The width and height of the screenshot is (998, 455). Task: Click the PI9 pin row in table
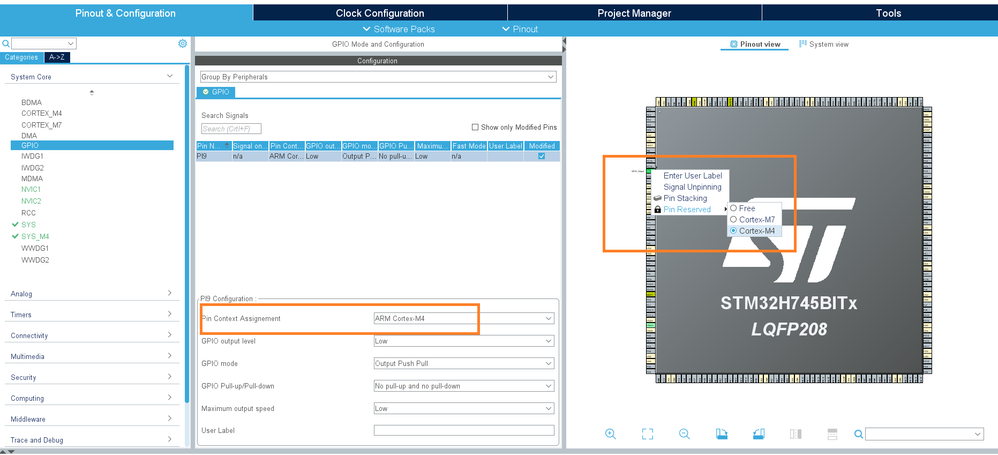[x=378, y=156]
